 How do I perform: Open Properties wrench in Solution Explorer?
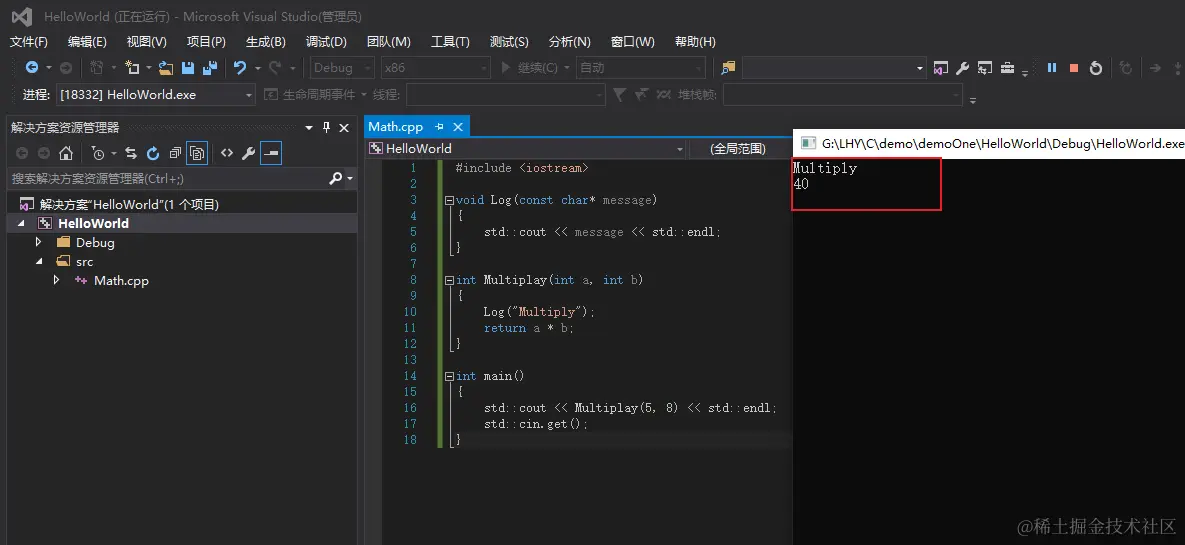pyautogui.click(x=248, y=153)
